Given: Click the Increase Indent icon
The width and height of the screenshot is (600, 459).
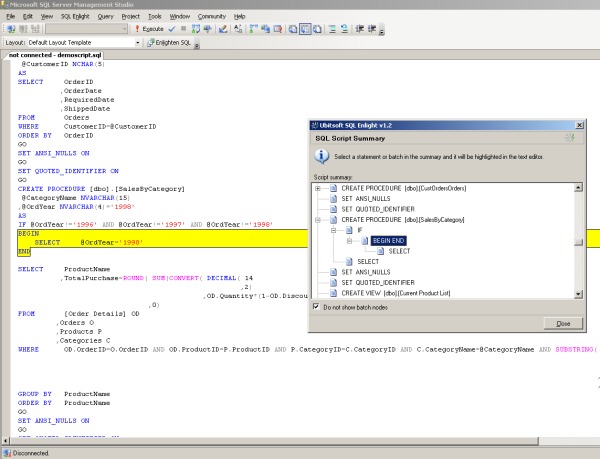Looking at the screenshot, I should [372, 29].
